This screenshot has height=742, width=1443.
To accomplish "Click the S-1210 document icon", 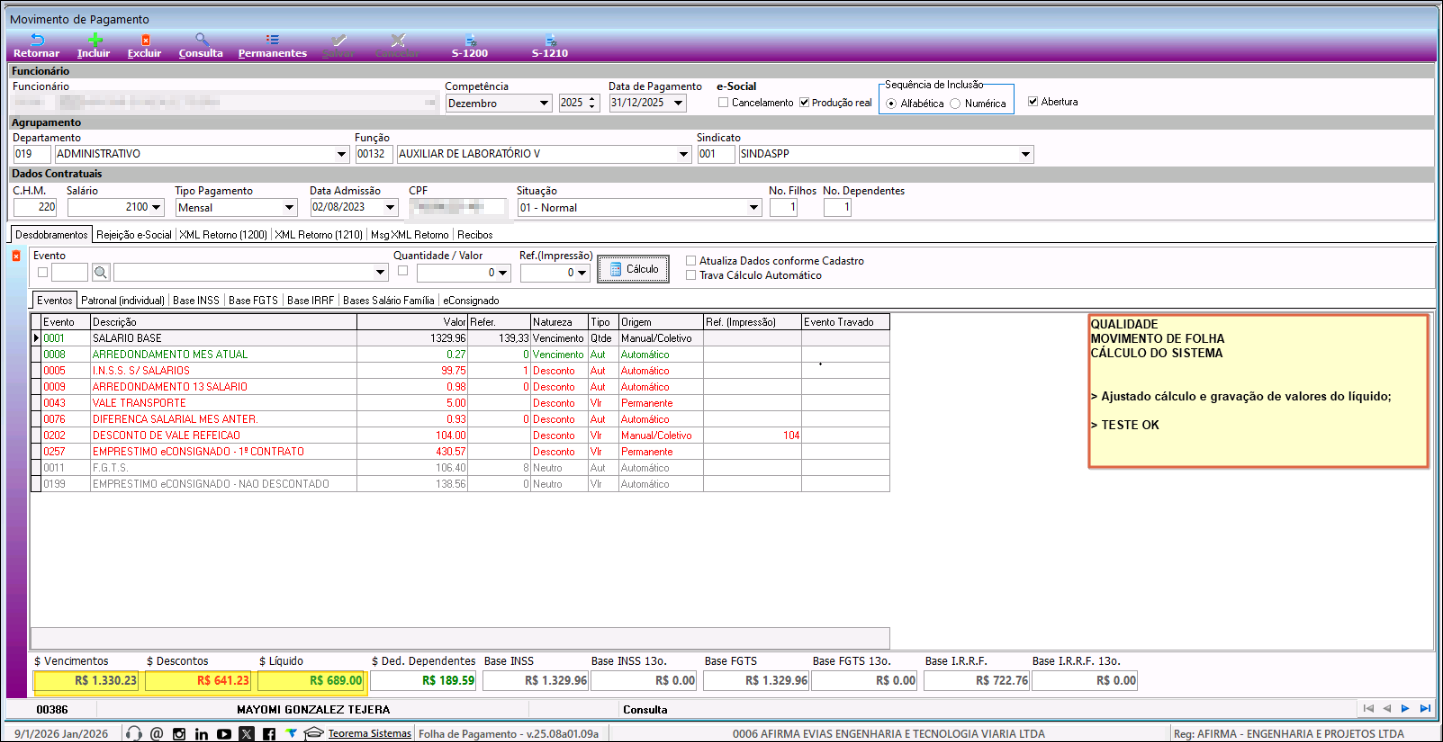I will (550, 40).
